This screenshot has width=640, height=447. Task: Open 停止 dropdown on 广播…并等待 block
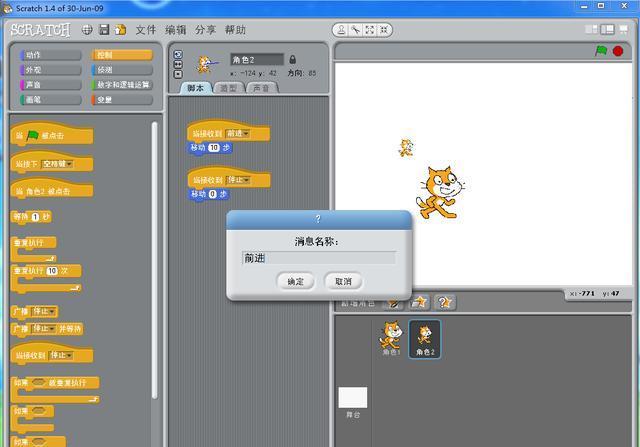point(44,329)
